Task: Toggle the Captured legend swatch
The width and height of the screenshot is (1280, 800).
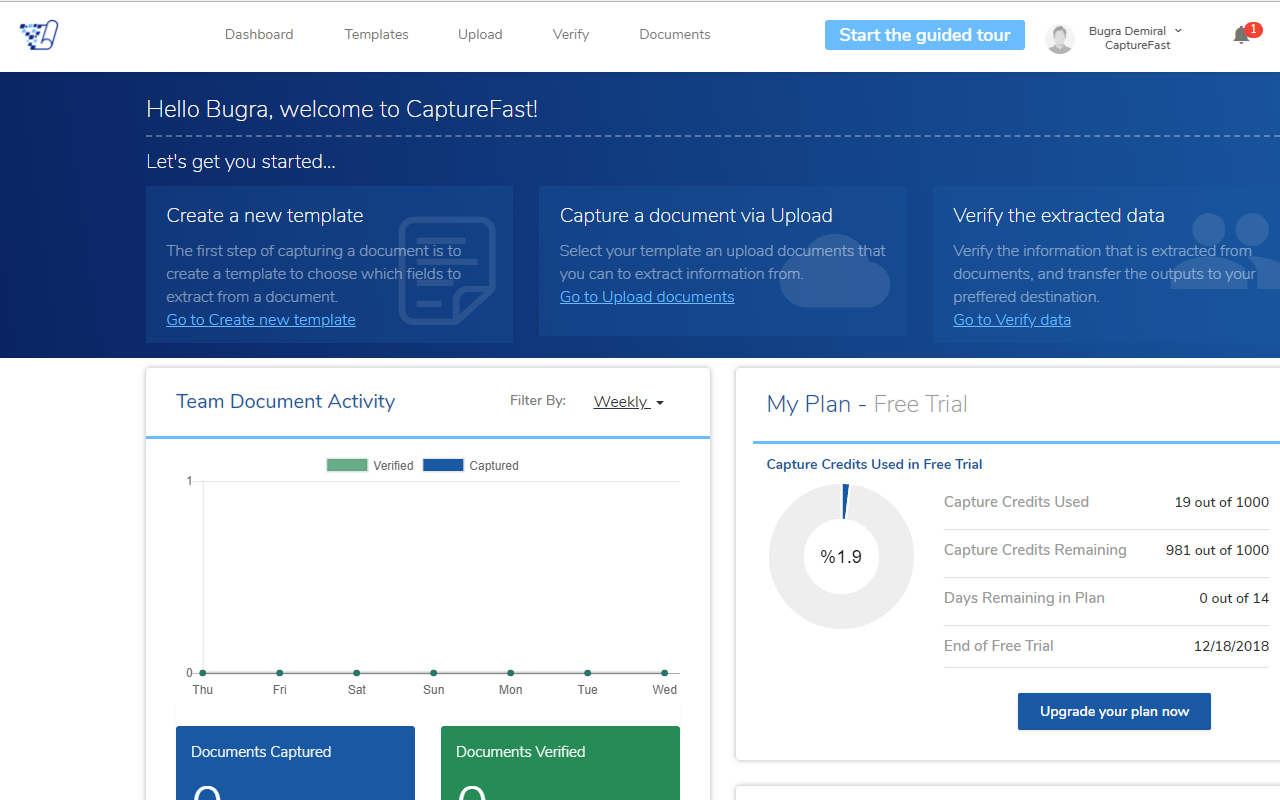Action: [443, 465]
